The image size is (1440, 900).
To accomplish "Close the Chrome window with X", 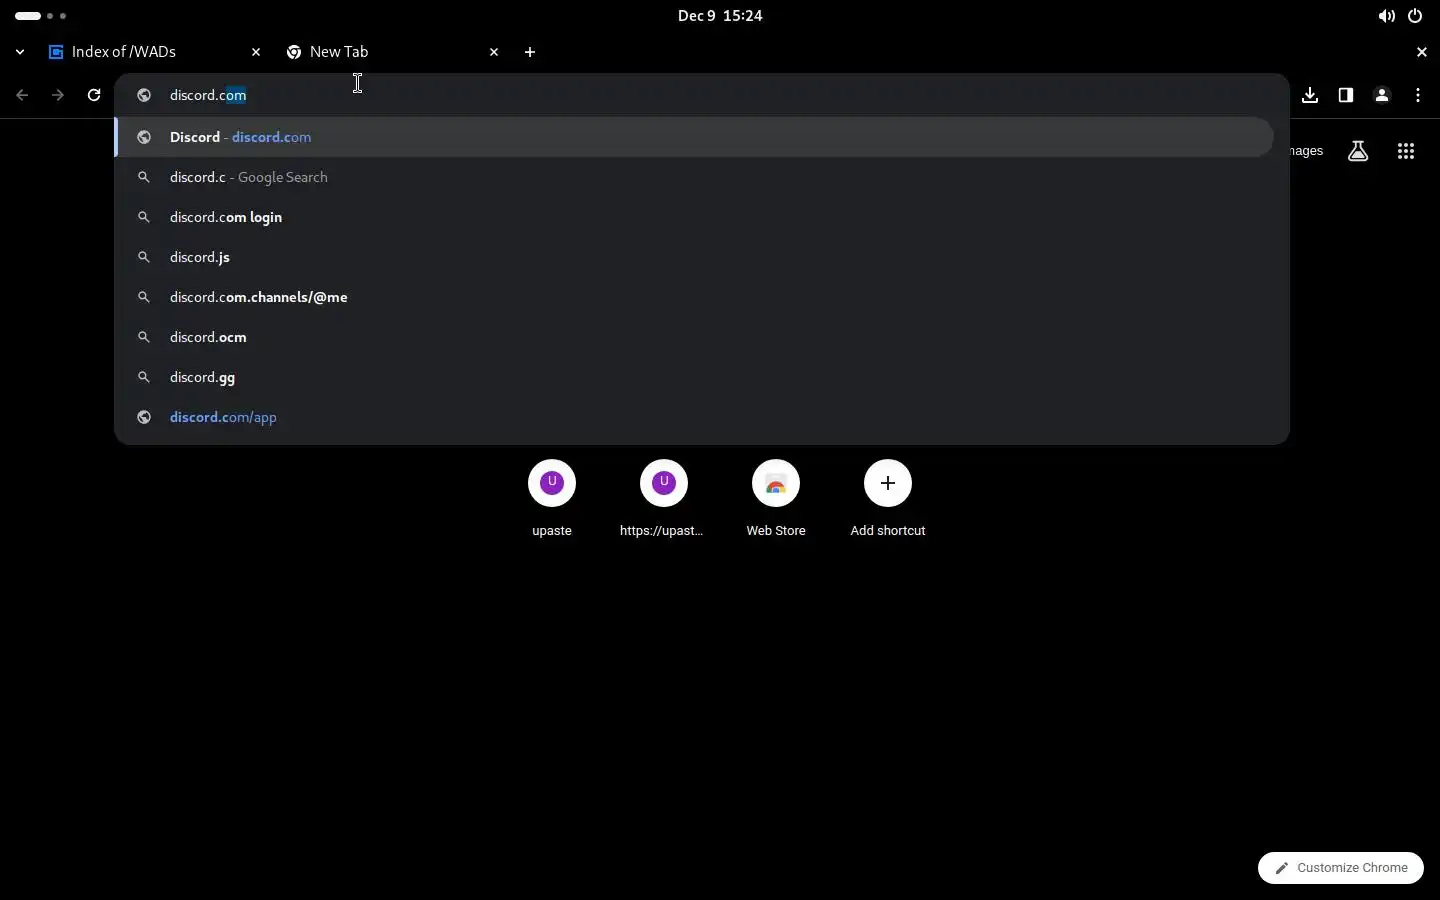I will click(x=1423, y=52).
